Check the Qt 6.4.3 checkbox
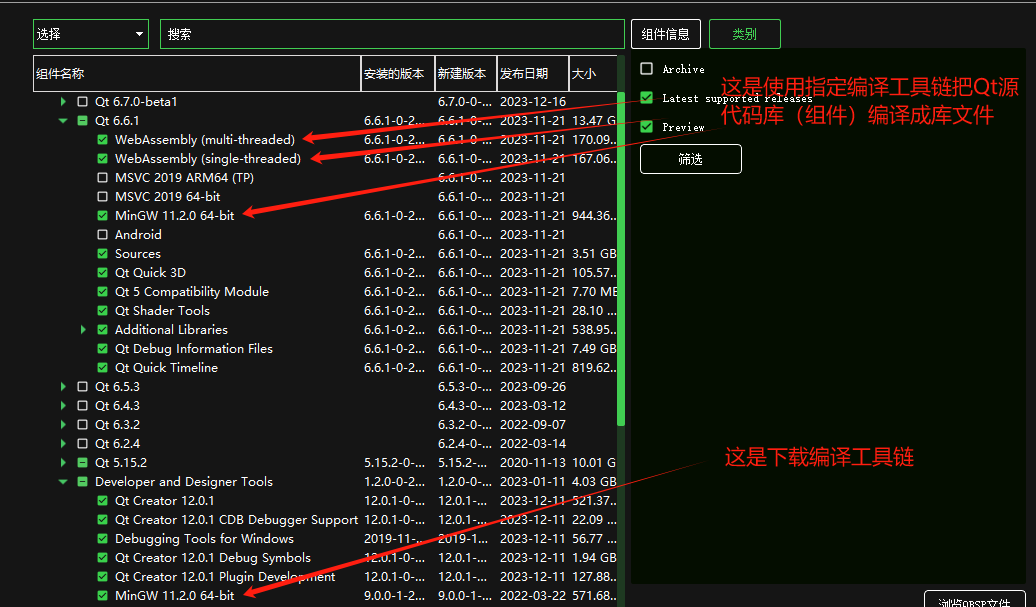 [83, 406]
